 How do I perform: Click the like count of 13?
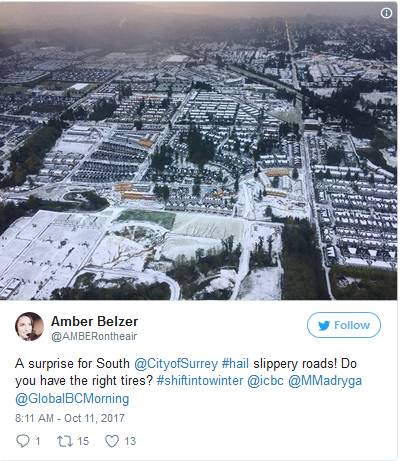coord(130,441)
